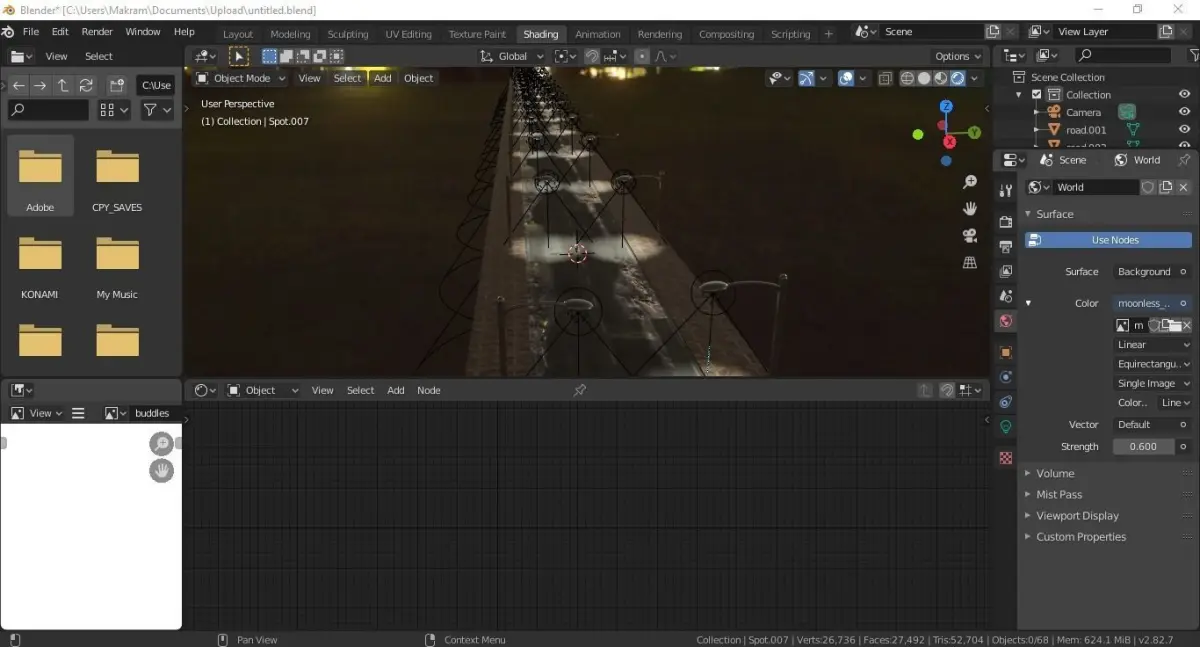Go to parent directory in file browser
The height and width of the screenshot is (647, 1200).
click(63, 85)
